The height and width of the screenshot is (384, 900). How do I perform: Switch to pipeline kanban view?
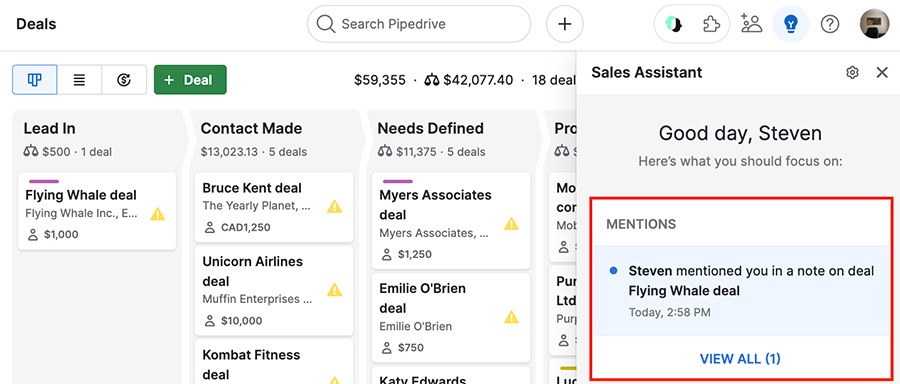[x=34, y=80]
